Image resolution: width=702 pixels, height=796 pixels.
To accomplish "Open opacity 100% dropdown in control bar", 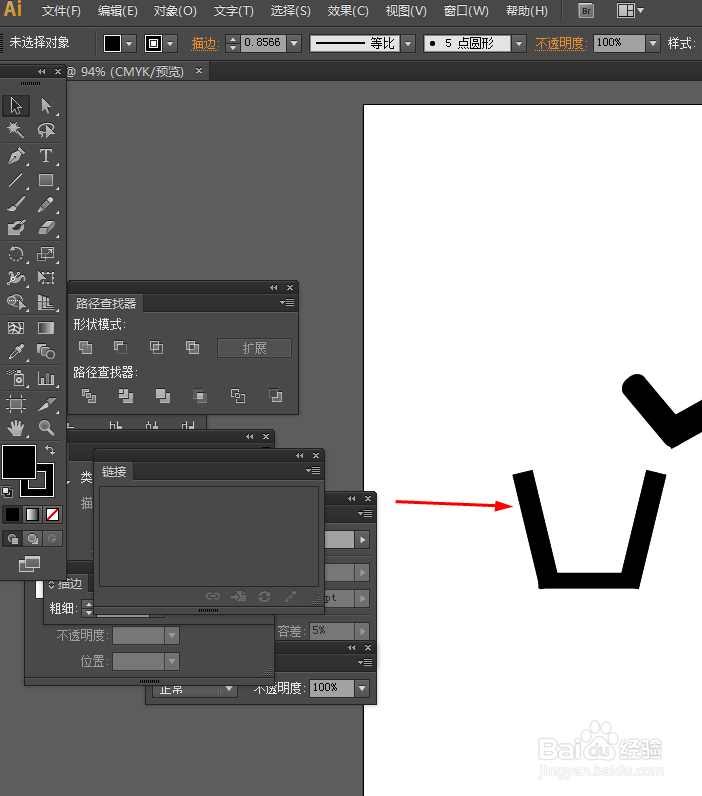I will click(x=653, y=44).
